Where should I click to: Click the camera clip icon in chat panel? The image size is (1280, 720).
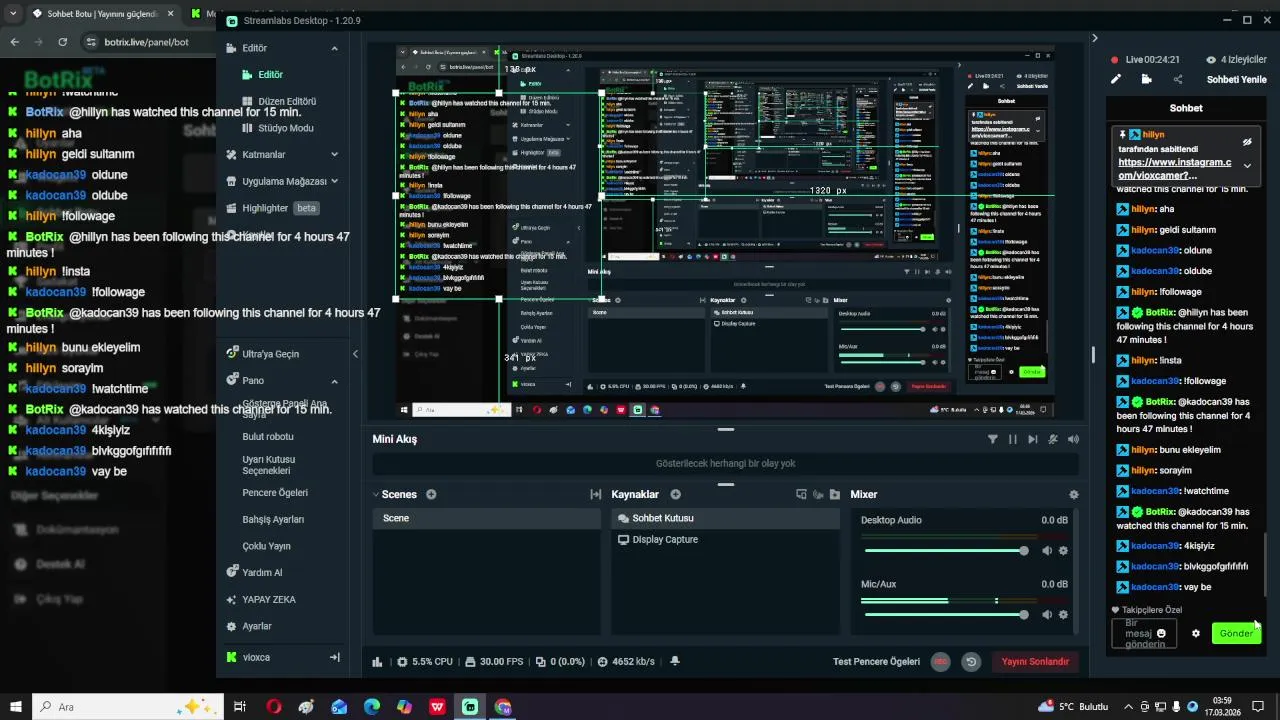point(1146,79)
